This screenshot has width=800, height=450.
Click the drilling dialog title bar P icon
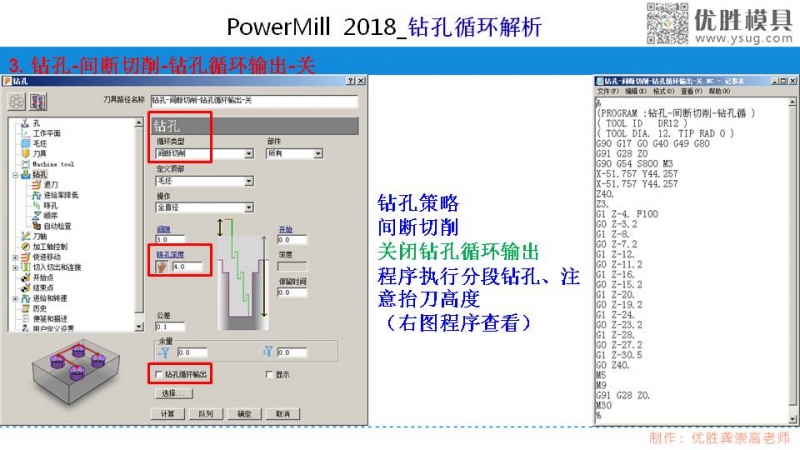7,81
